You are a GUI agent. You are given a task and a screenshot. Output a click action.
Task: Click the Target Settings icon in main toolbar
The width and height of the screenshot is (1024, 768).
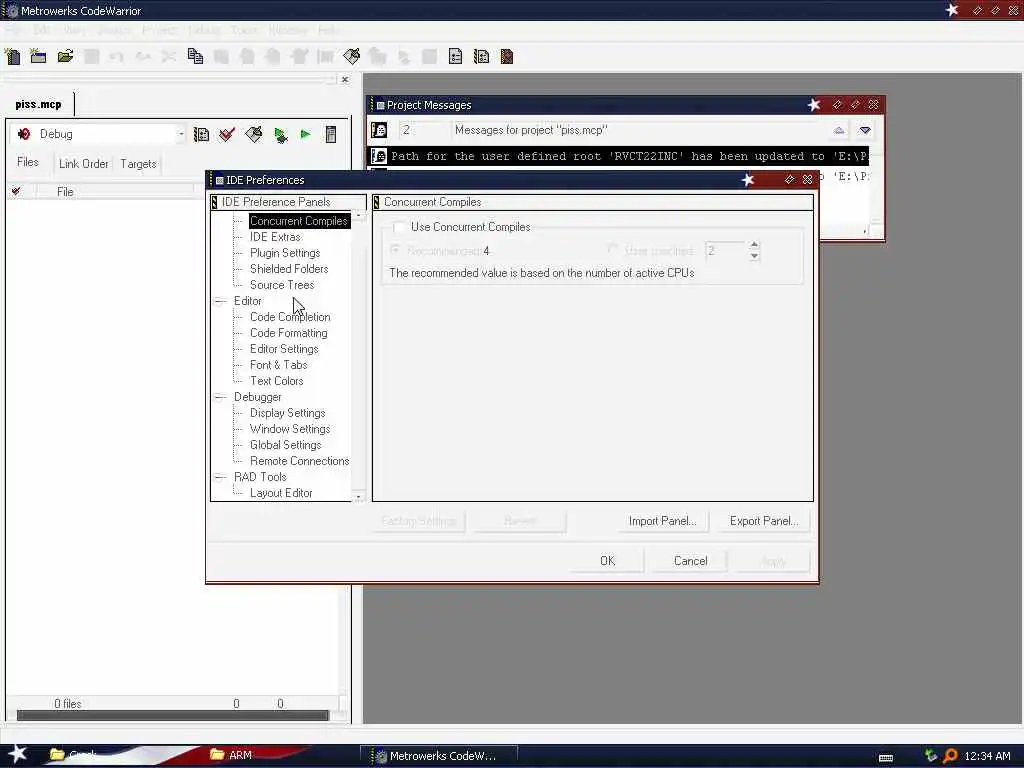coord(481,57)
